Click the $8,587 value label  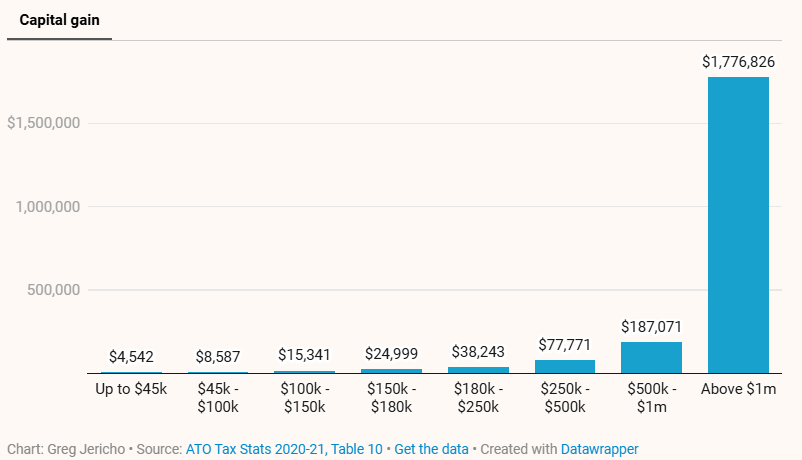pos(218,356)
